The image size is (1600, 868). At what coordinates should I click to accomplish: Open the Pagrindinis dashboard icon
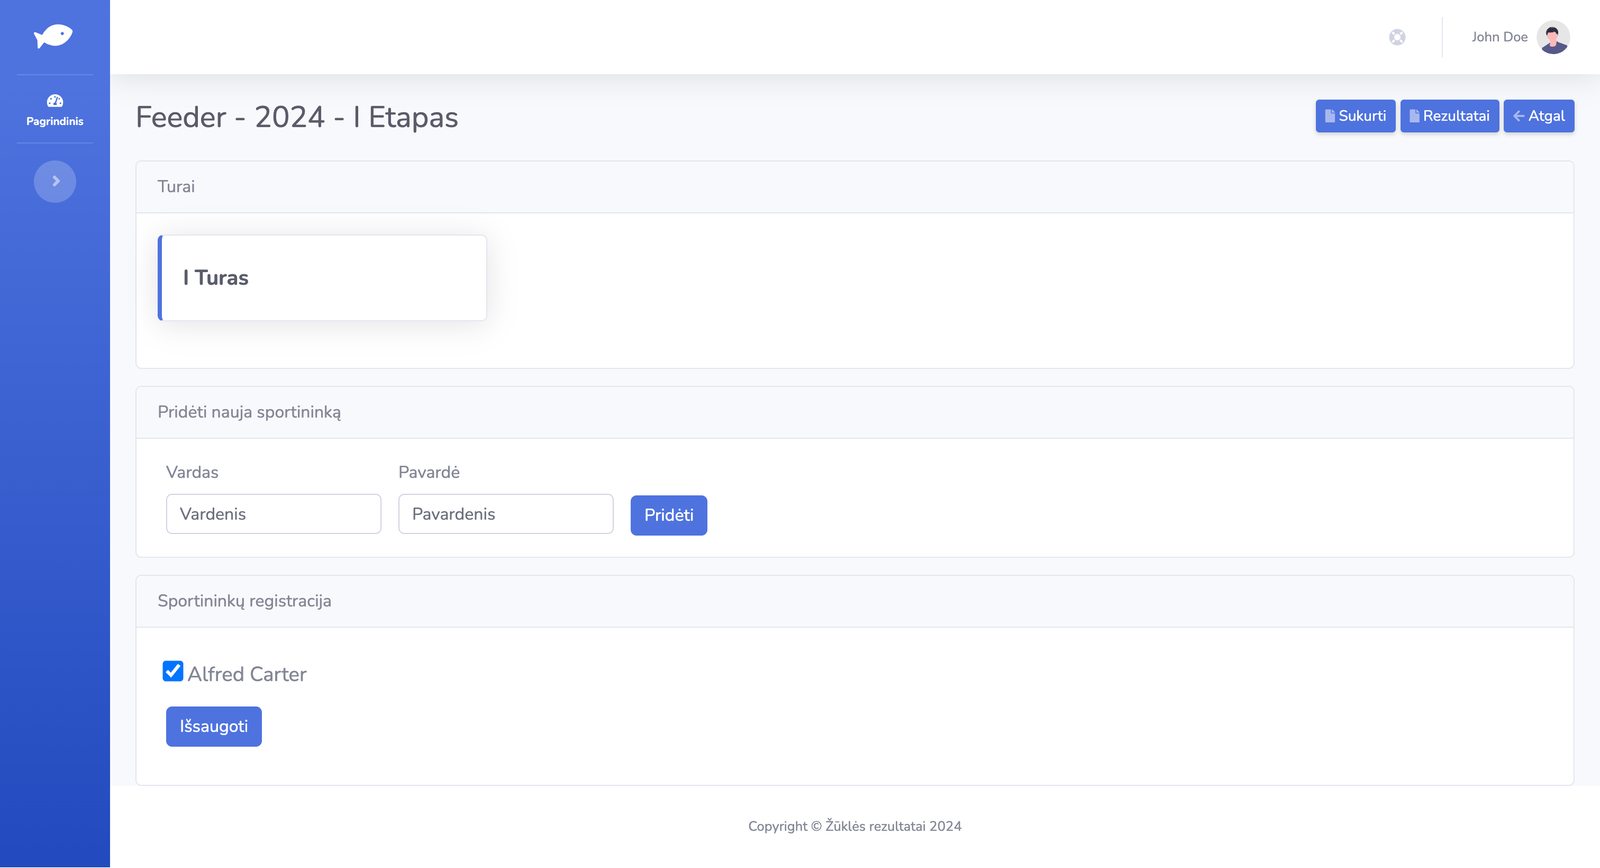(55, 101)
